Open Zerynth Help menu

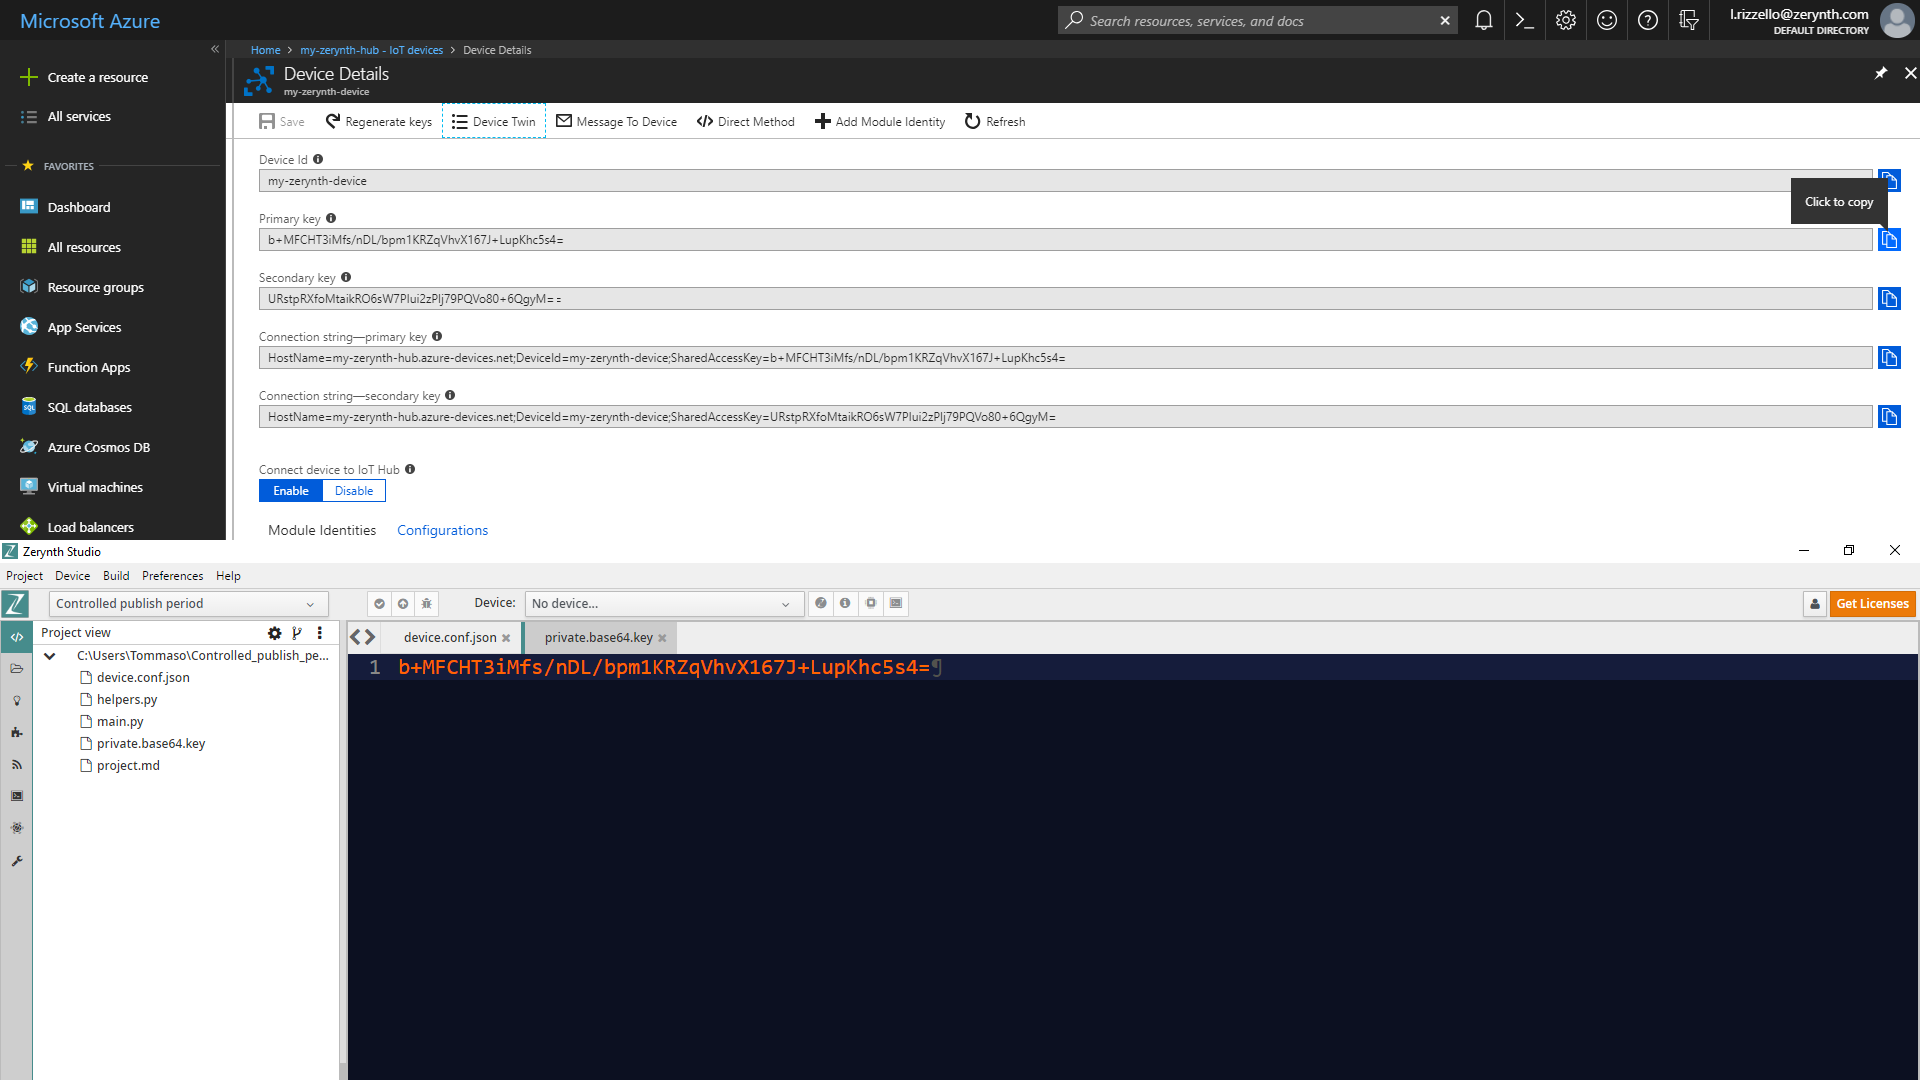tap(228, 575)
